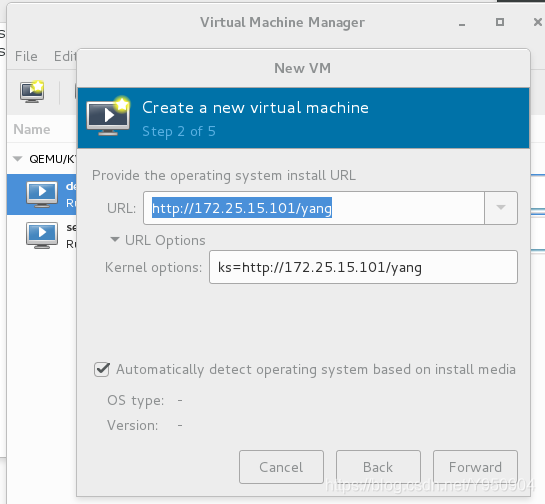This screenshot has height=504, width=545.
Task: Click the wizard header monitor icon
Action: pos(108,116)
